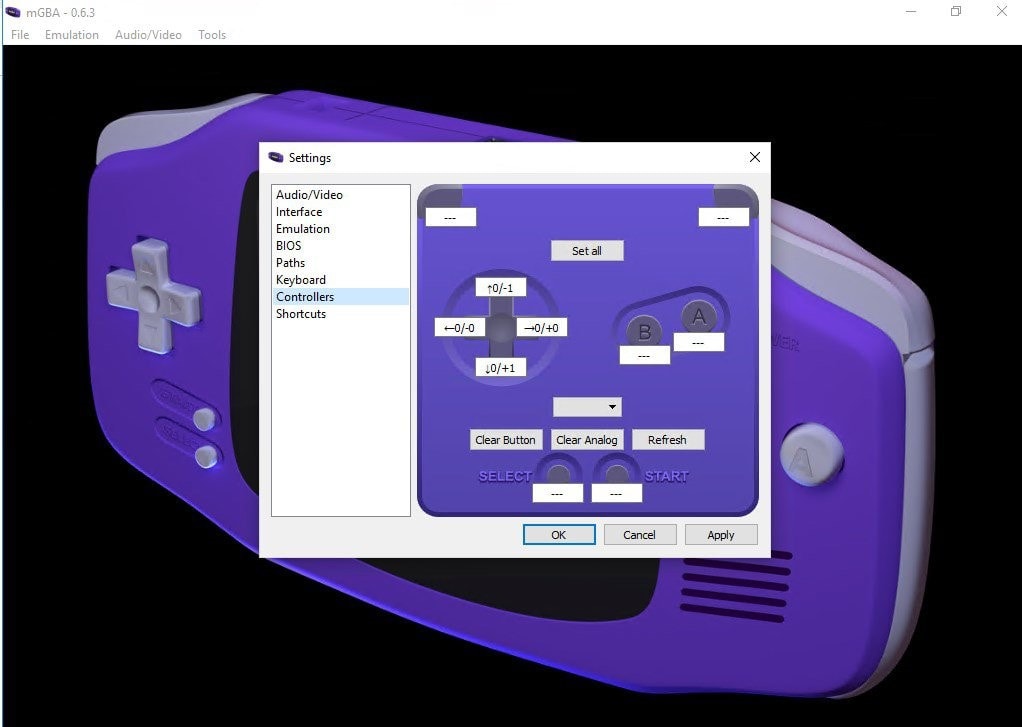Screen dimensions: 1022x727
Task: Minimize the mGBA window
Action: pyautogui.click(x=911, y=11)
